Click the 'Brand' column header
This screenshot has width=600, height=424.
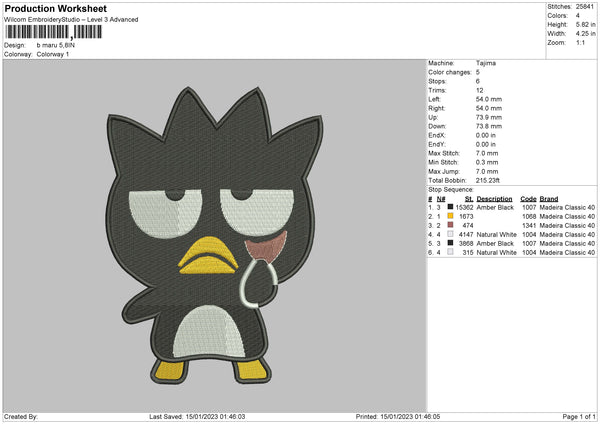coord(549,199)
